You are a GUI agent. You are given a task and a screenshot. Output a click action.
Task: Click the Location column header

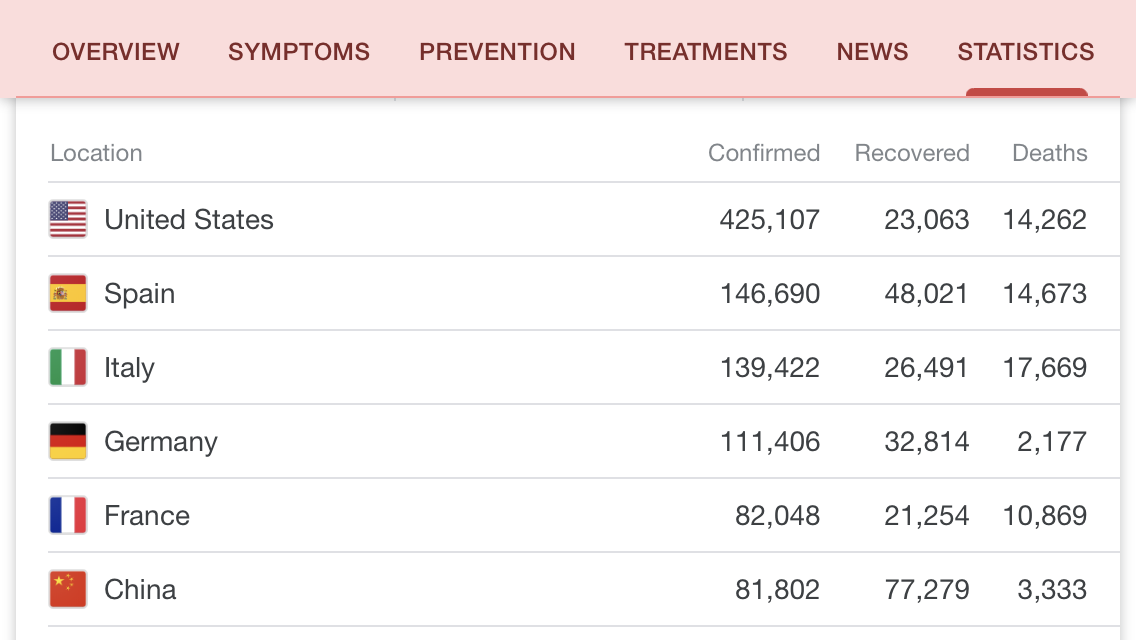[x=96, y=153]
